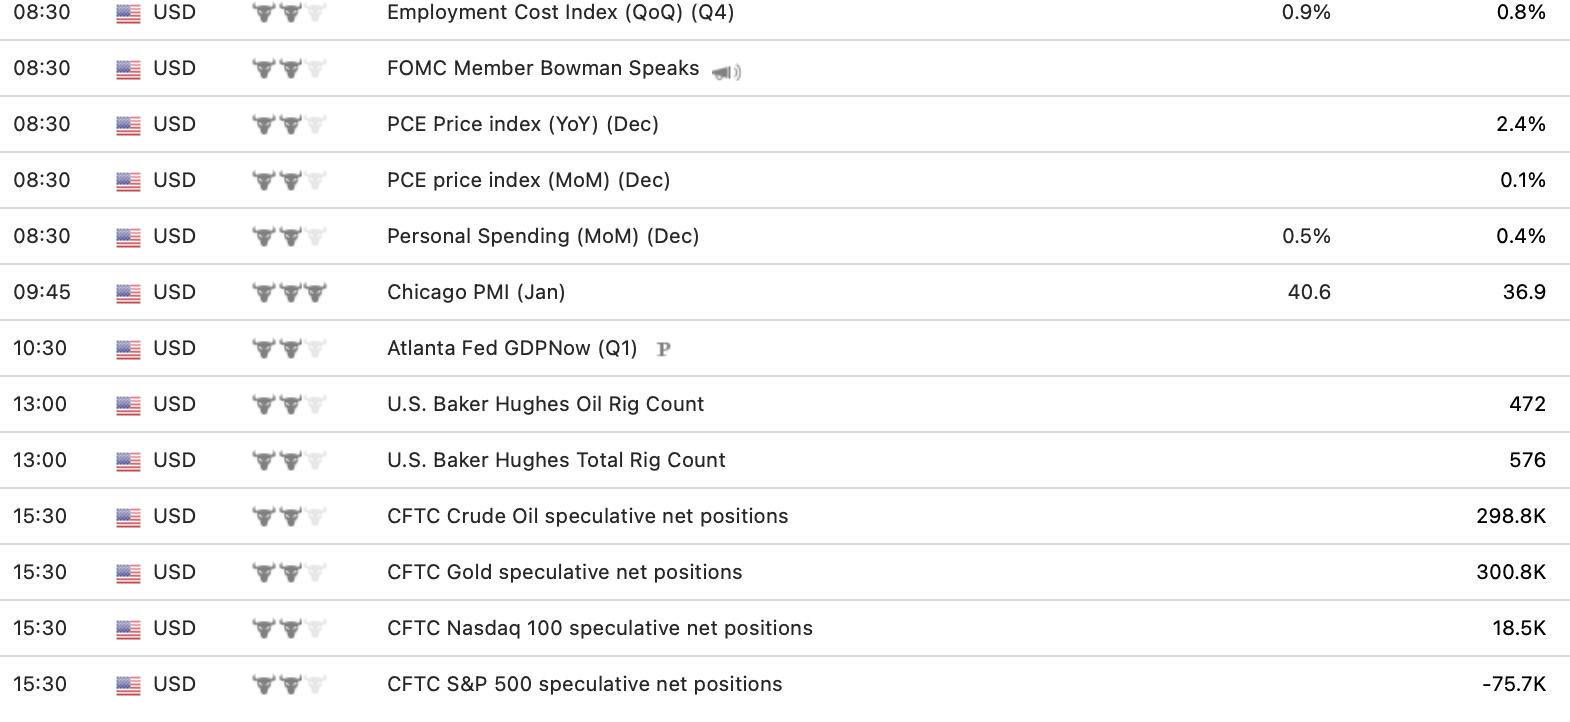Click the US flag beside Personal Spending (MoM)
This screenshot has width=1570, height=722.
(128, 237)
